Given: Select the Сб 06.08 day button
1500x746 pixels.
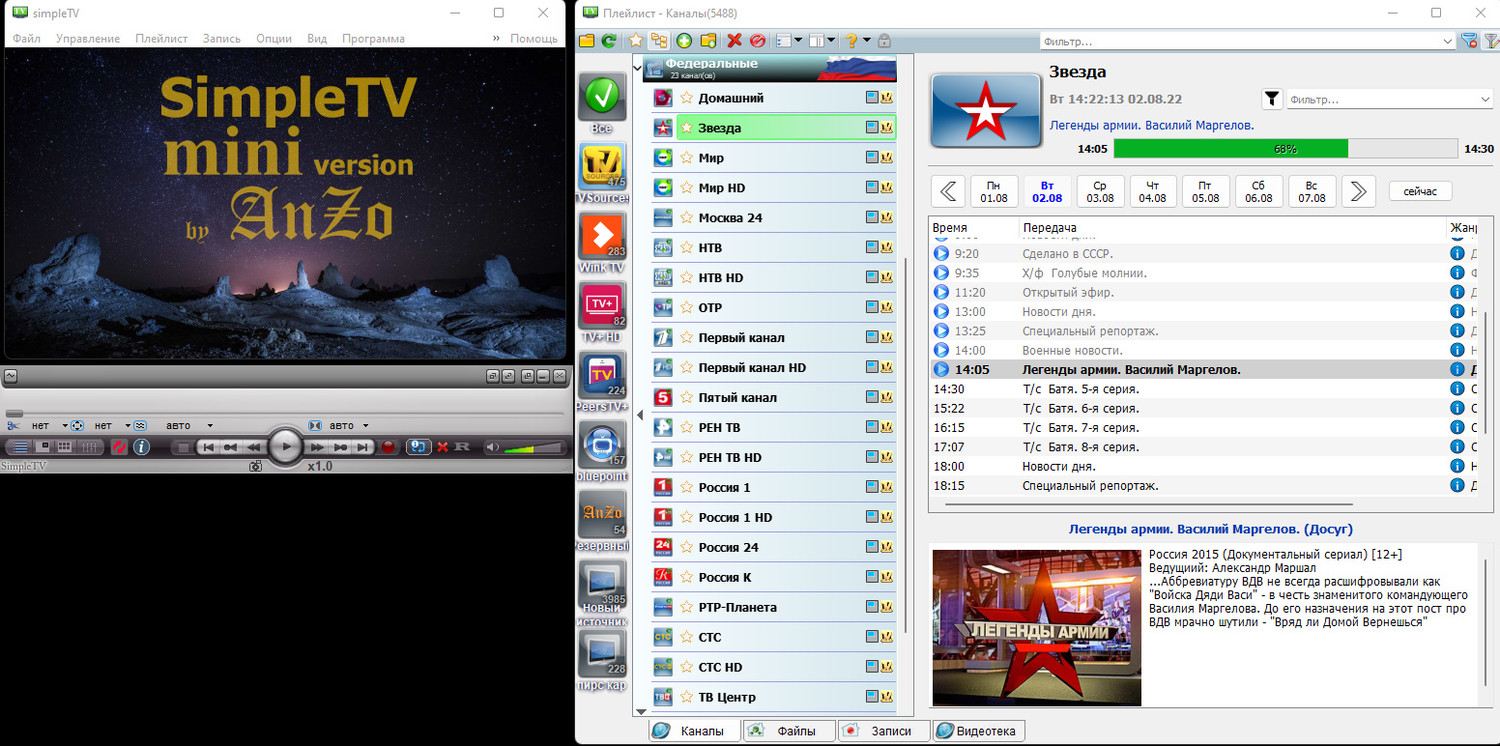Looking at the screenshot, I should [x=1259, y=191].
